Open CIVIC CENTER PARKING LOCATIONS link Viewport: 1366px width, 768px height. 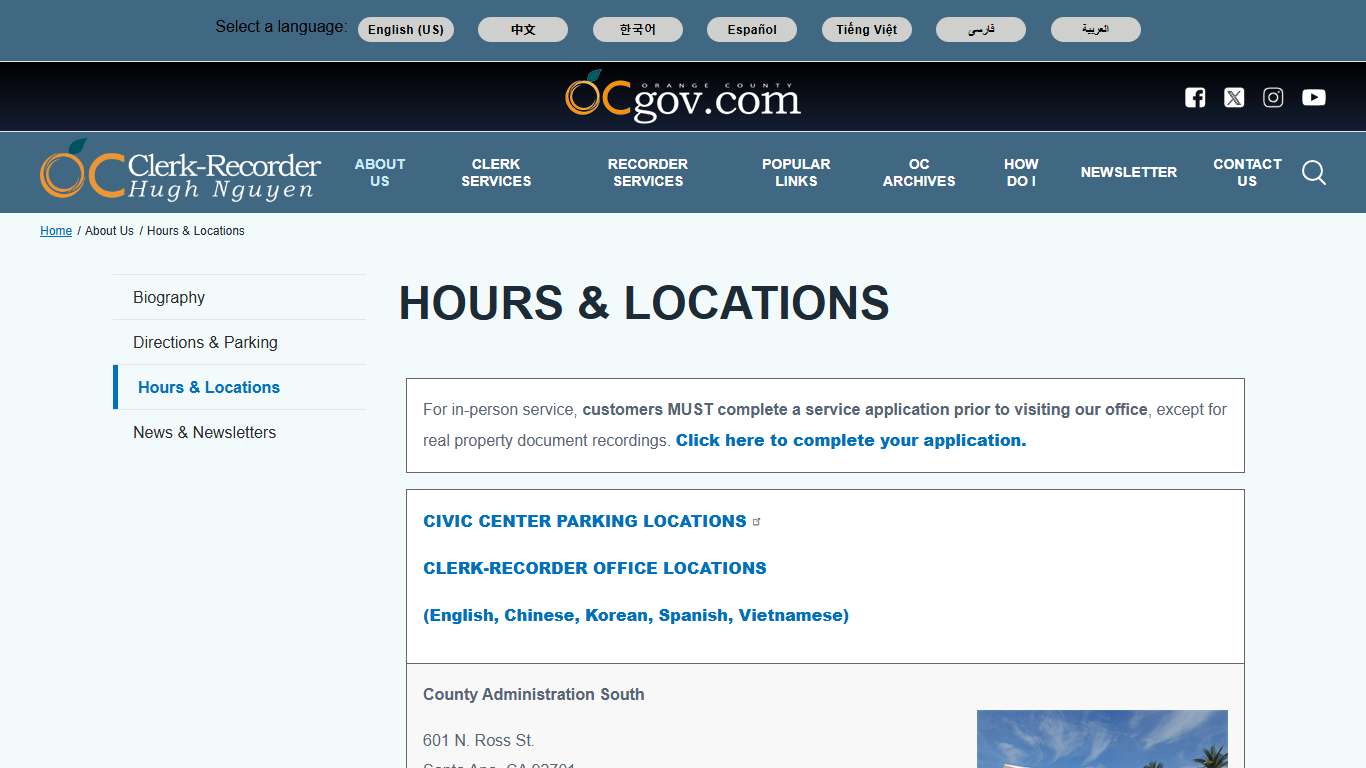[584, 520]
